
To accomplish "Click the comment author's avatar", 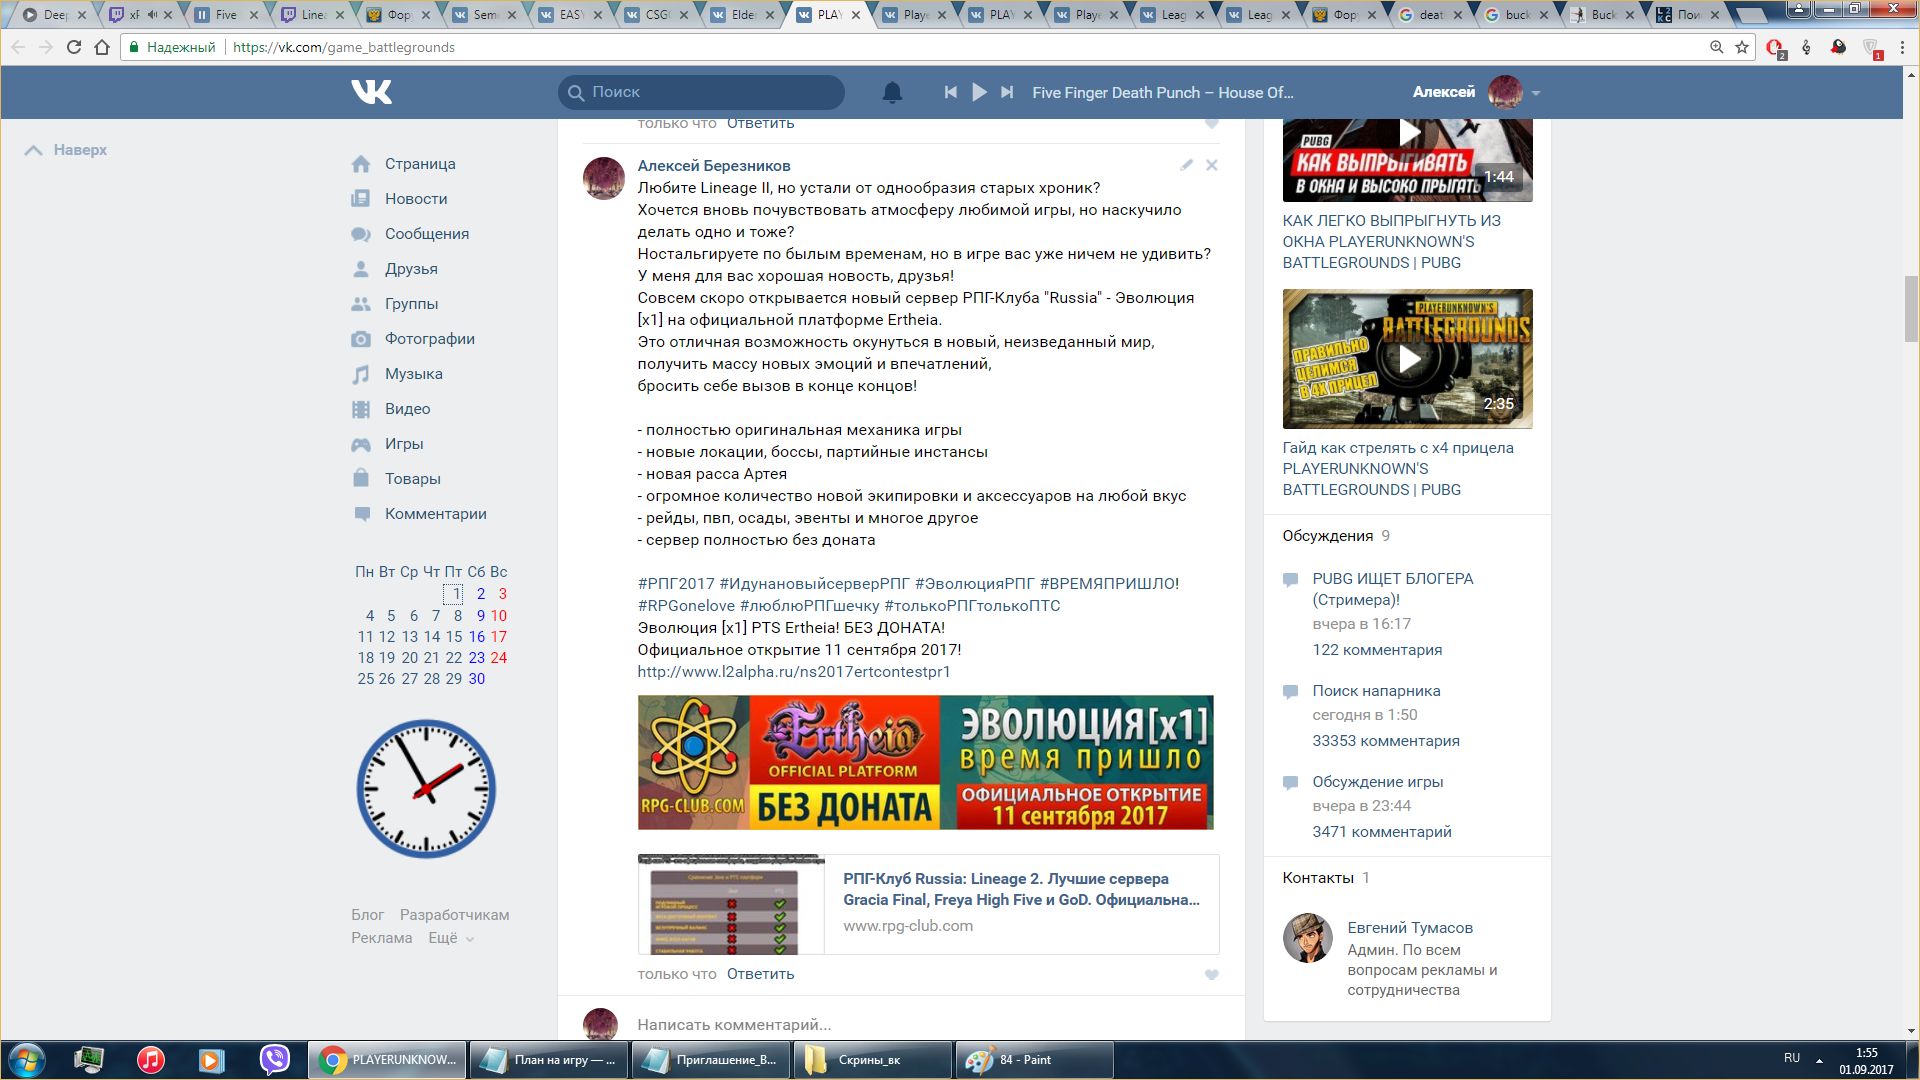I will (x=604, y=178).
